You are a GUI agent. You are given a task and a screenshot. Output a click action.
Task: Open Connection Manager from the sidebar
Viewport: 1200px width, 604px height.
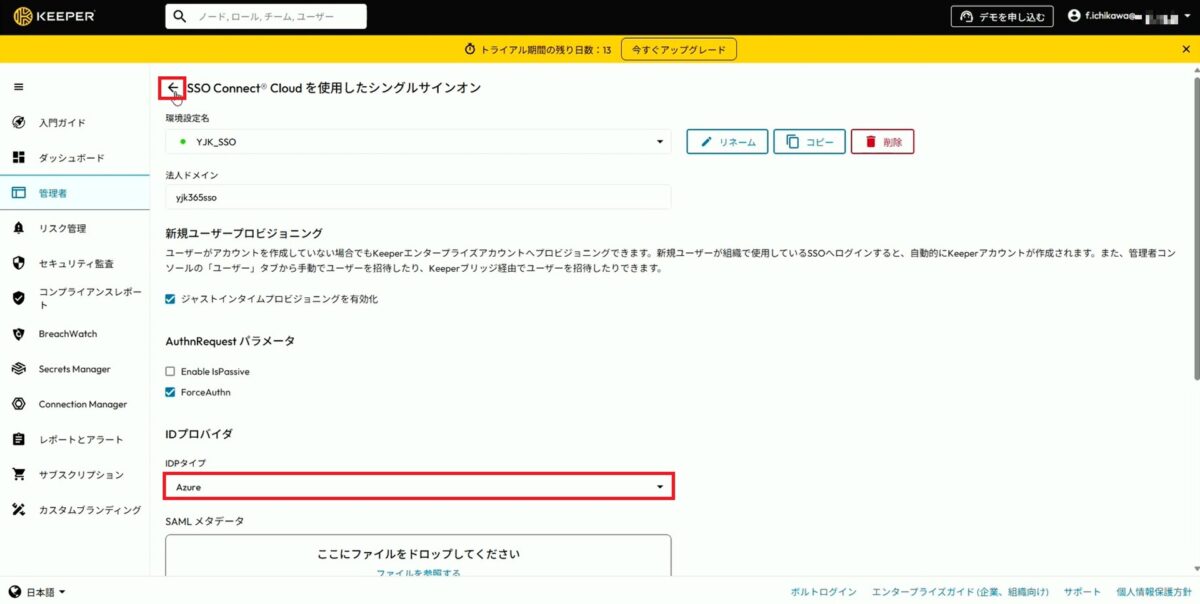coord(17,404)
